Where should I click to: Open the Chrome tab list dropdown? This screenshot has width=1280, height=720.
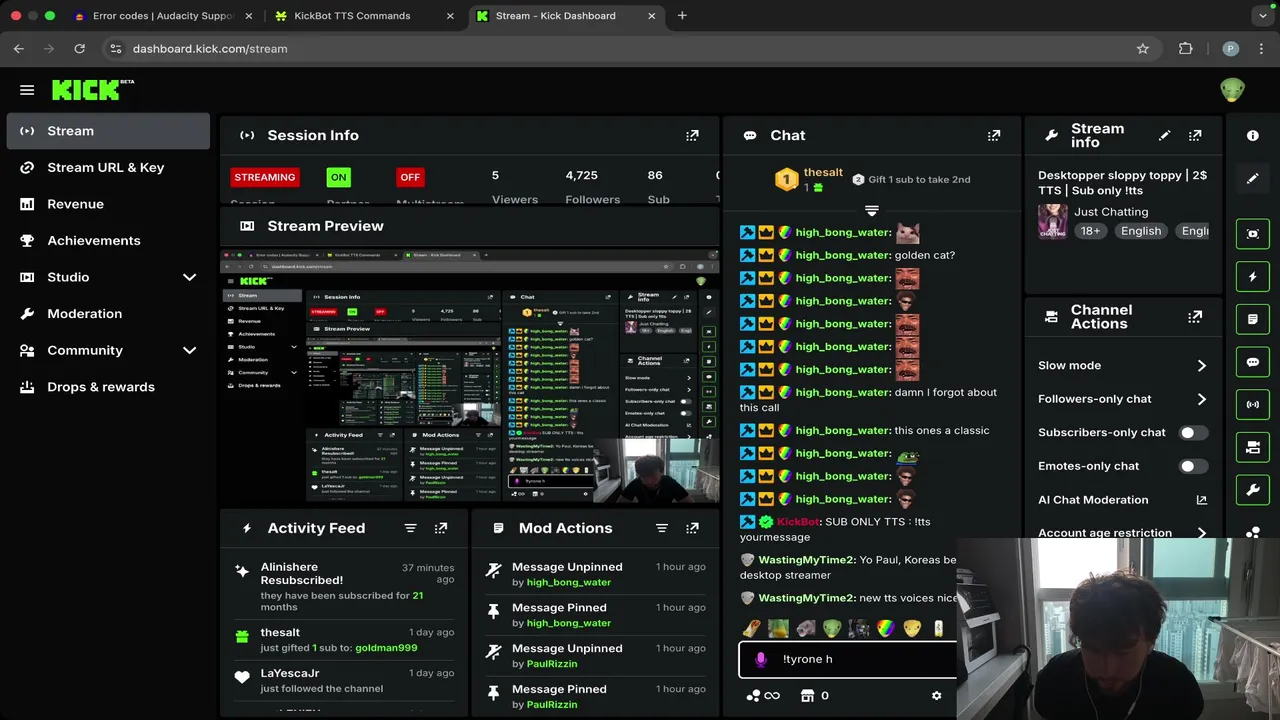click(x=1264, y=16)
